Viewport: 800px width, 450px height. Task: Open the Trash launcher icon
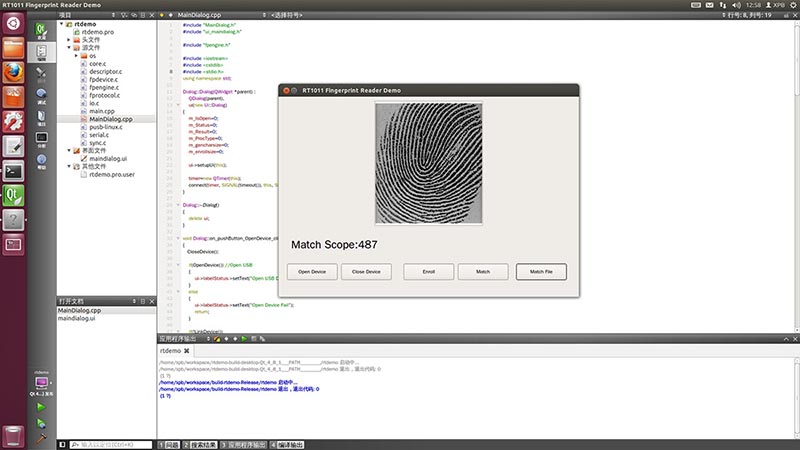tap(13, 437)
